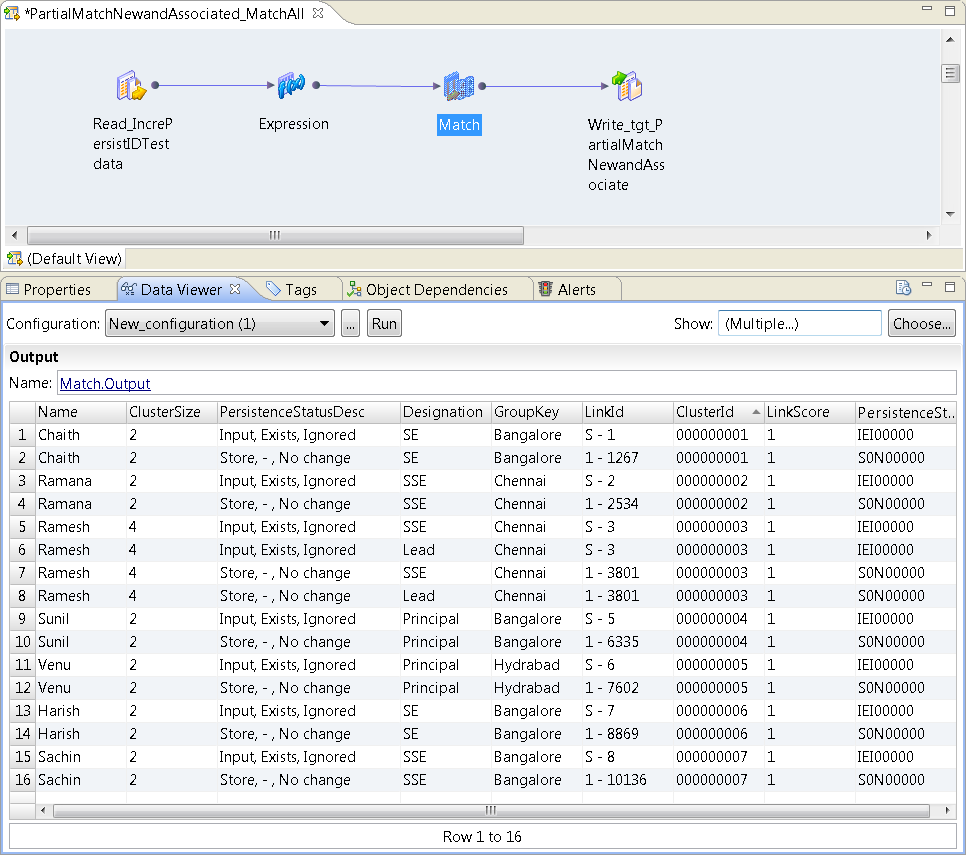Click the export data icon in Data Viewer
Image resolution: width=966 pixels, height=855 pixels.
pos(903,288)
